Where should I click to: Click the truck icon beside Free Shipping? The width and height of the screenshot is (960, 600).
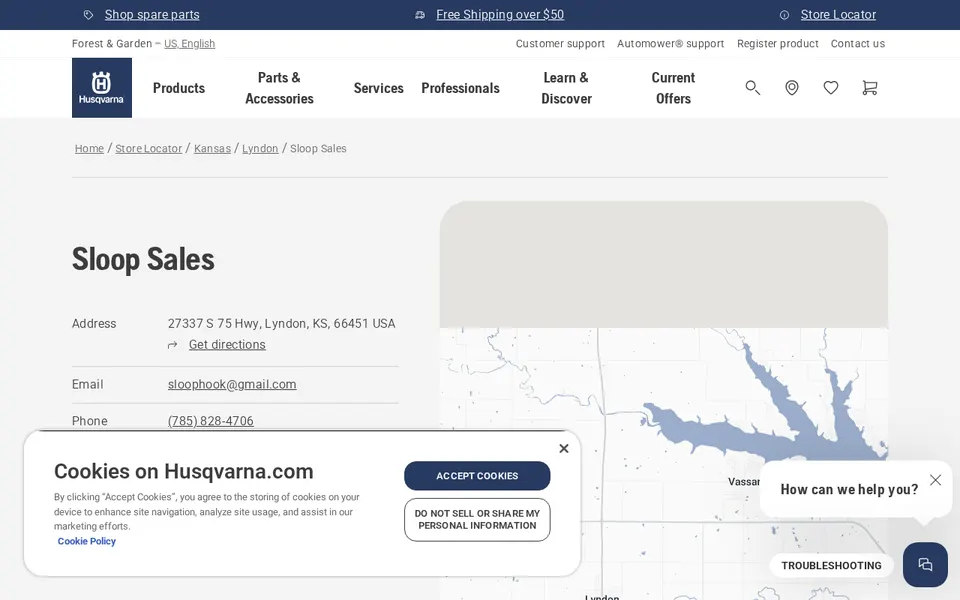[x=420, y=15]
